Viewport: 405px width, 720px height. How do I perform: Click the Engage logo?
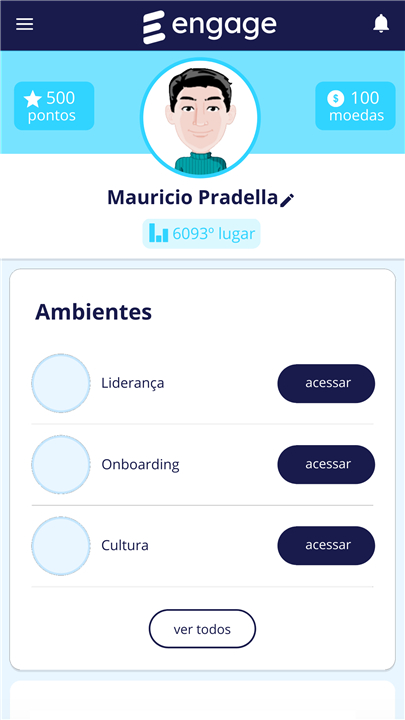tap(209, 27)
